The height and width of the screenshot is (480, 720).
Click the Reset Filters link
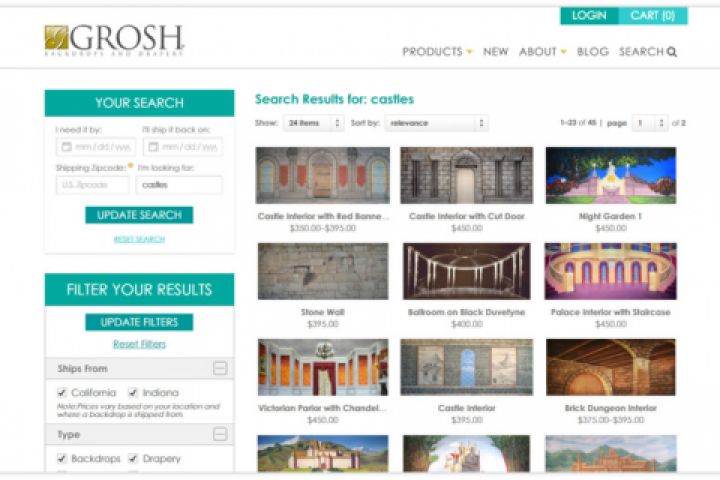139,344
